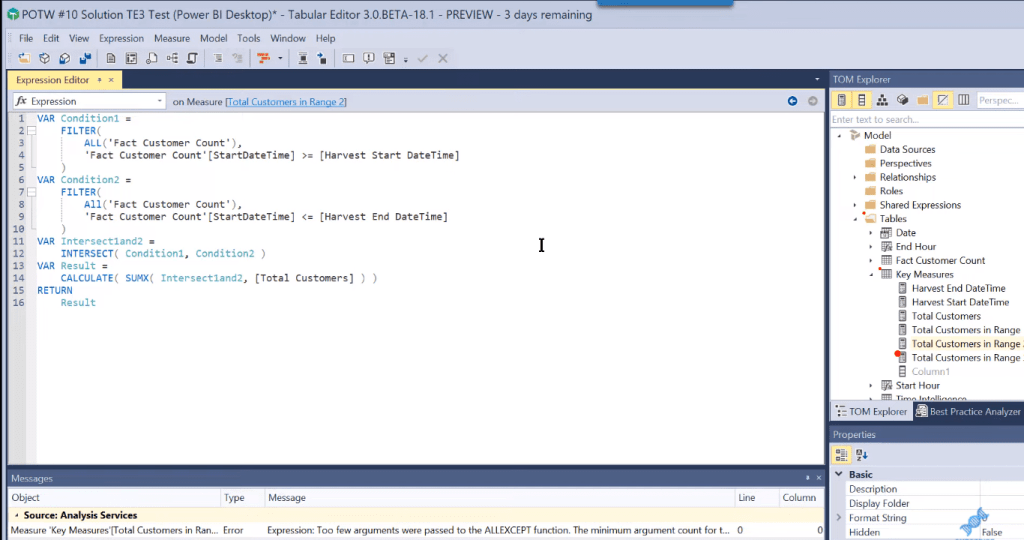
Task: Click the indent lines toolbar icon
Action: click(217, 59)
